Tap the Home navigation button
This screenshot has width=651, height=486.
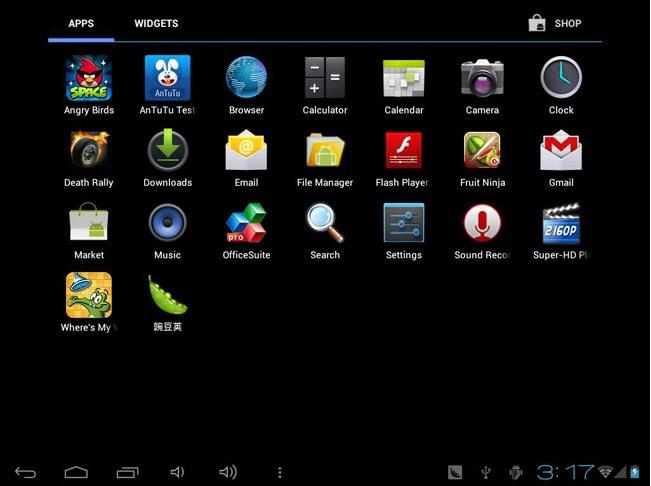[x=76, y=472]
